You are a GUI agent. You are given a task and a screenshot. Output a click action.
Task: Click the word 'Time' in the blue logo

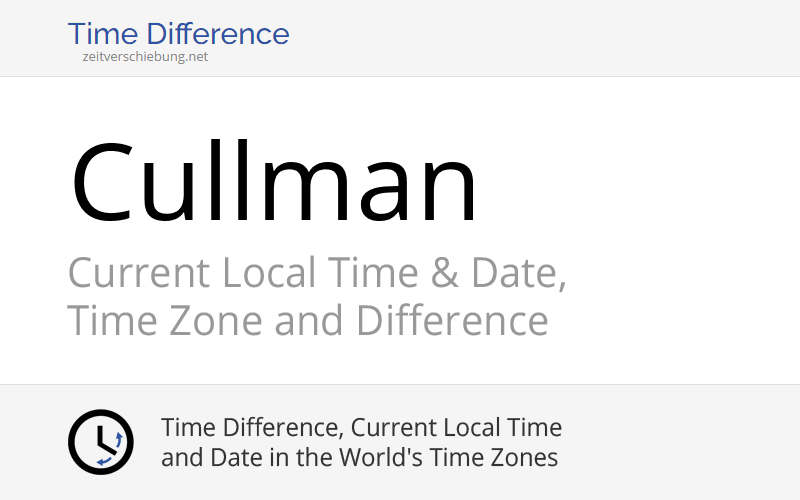pos(100,34)
